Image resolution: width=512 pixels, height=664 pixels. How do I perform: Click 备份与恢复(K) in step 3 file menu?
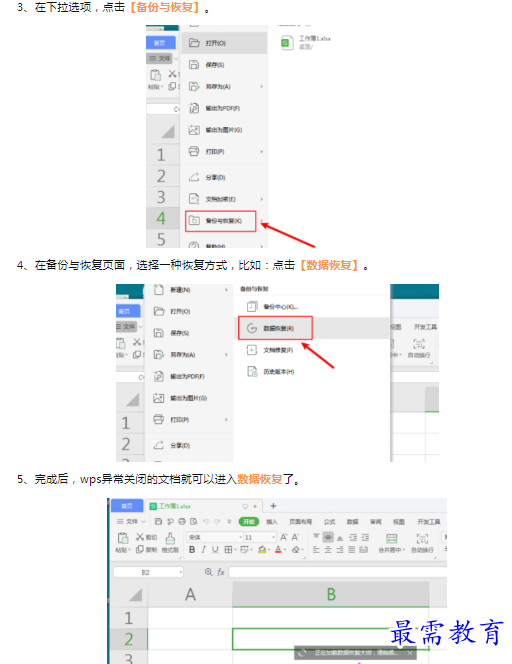[221, 221]
